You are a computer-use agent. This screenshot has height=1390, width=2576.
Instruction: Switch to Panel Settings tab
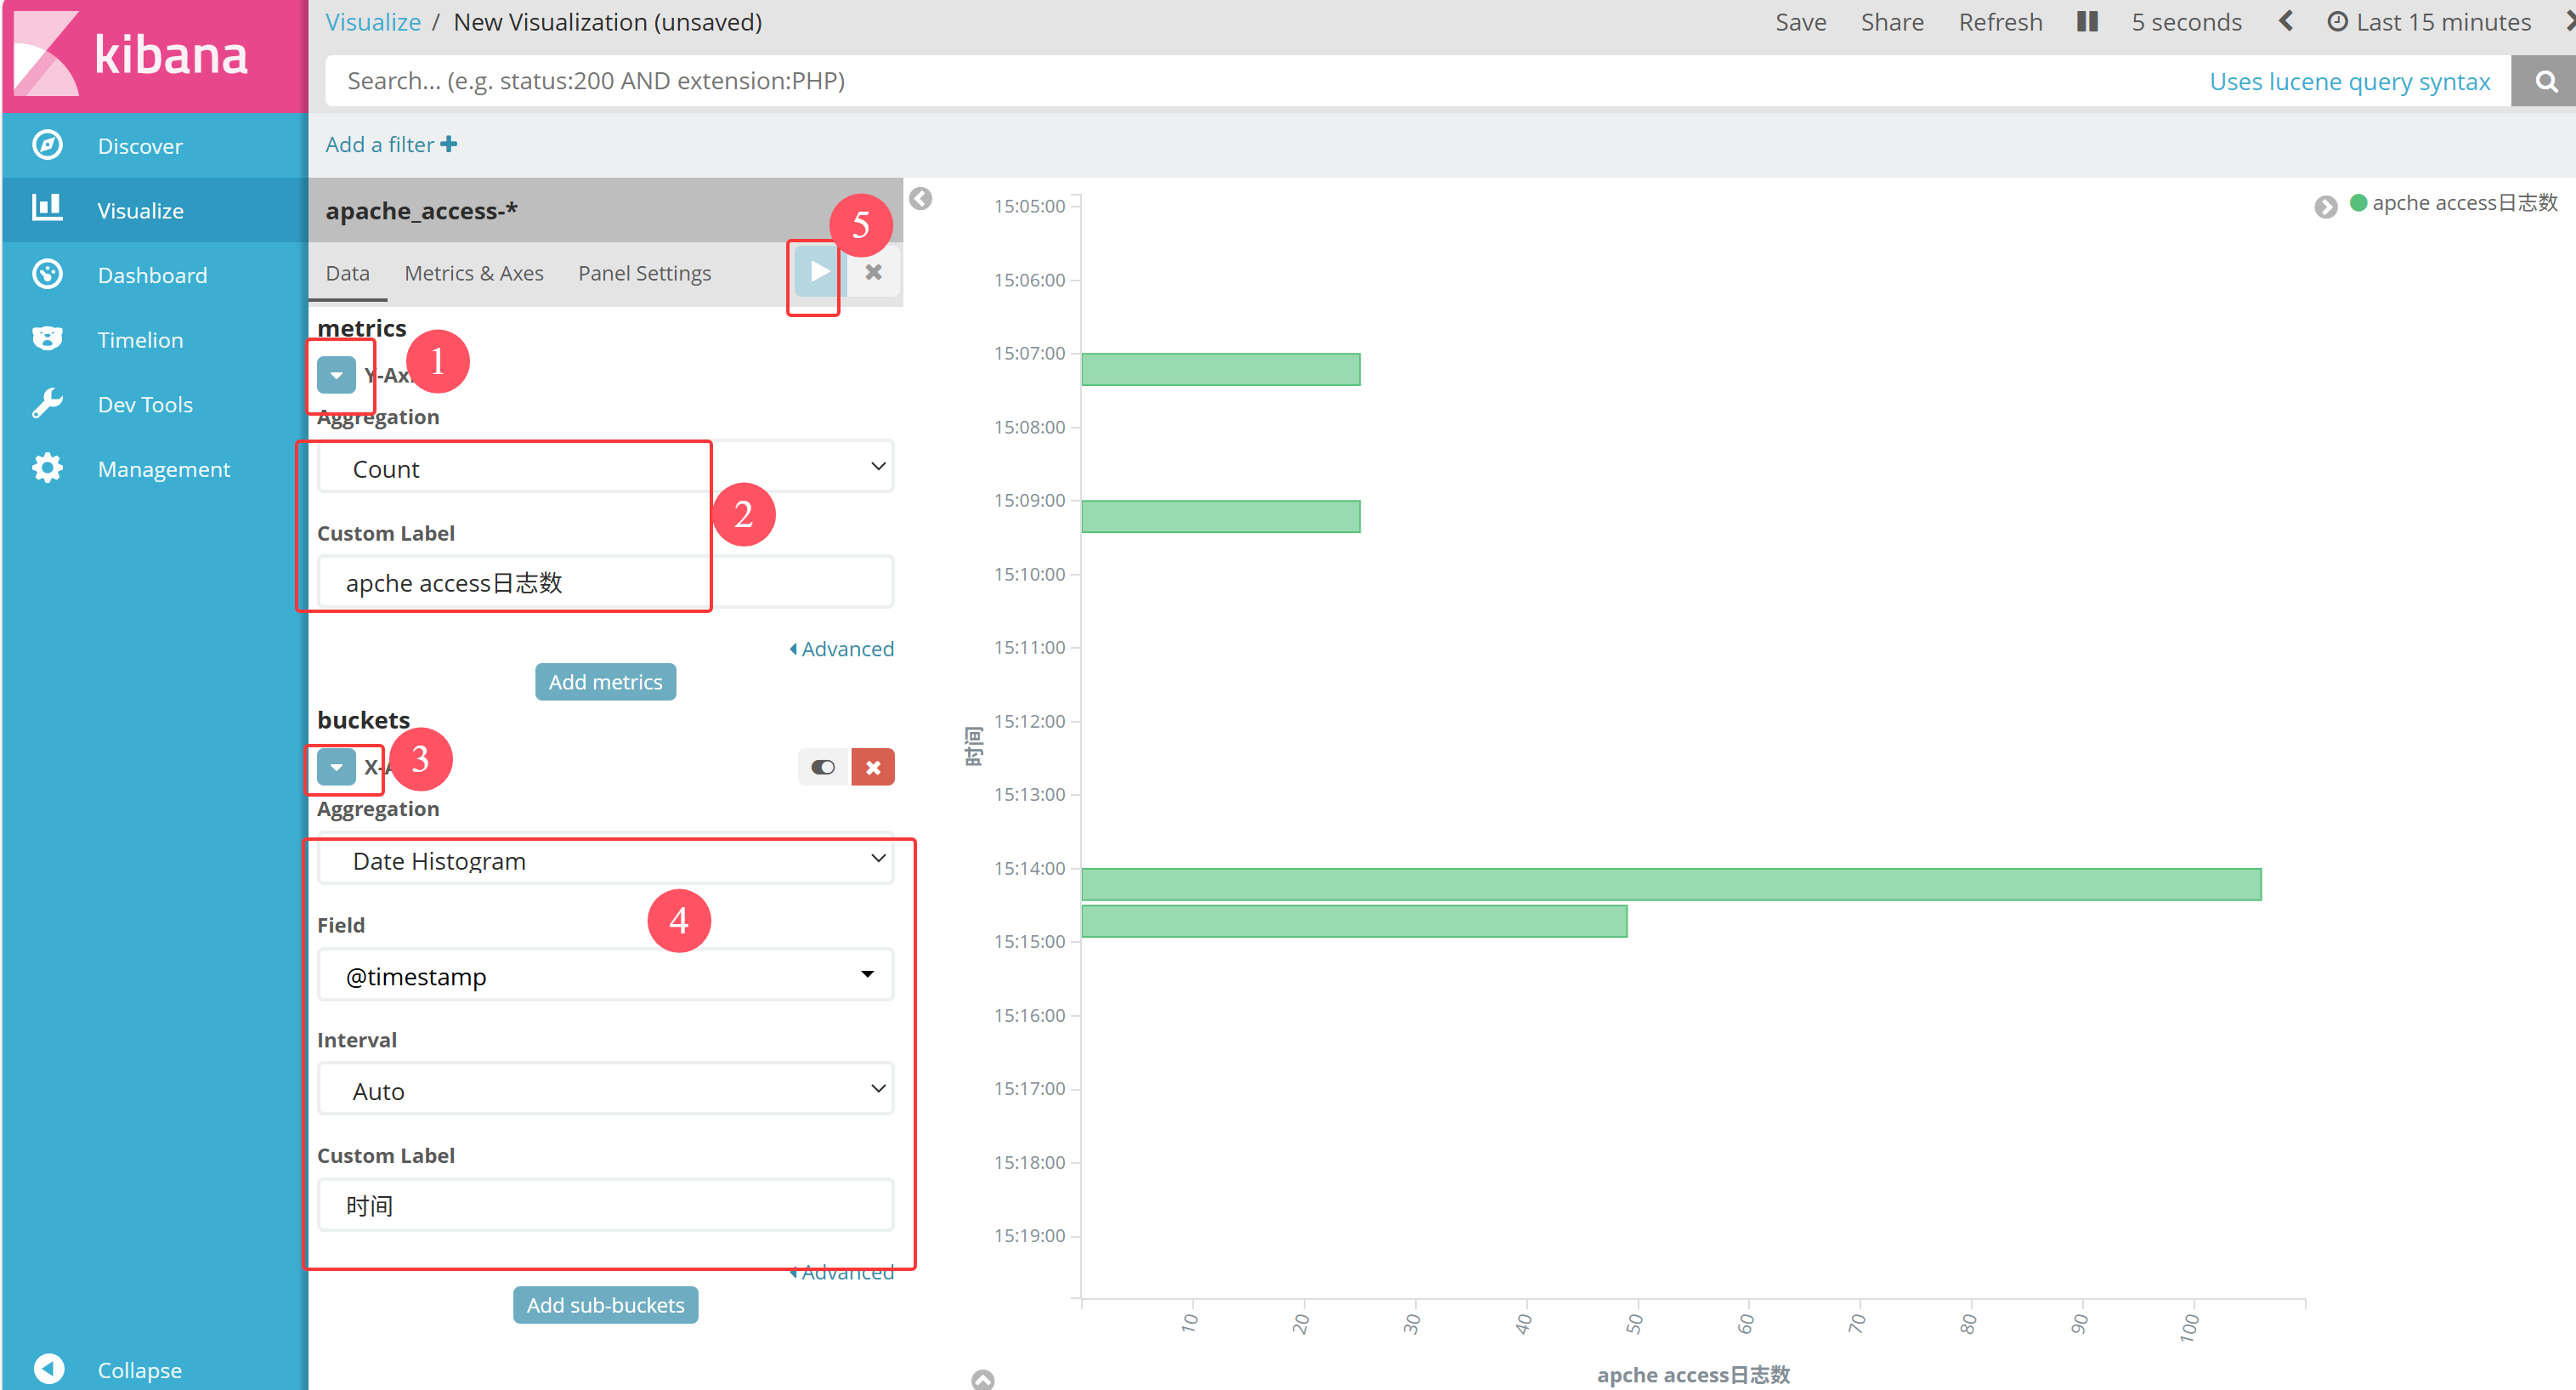[644, 273]
